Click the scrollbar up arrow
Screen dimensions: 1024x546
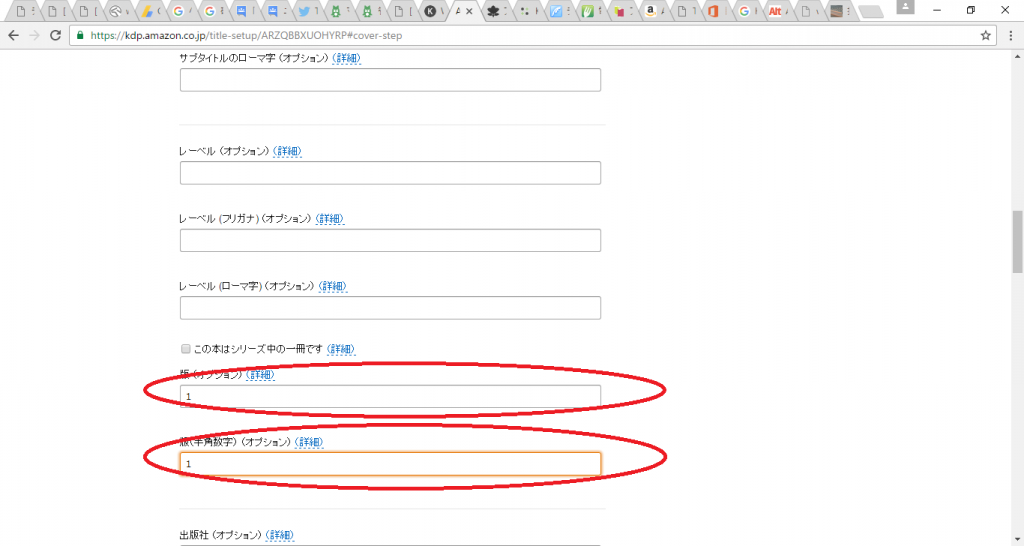(x=1017, y=57)
